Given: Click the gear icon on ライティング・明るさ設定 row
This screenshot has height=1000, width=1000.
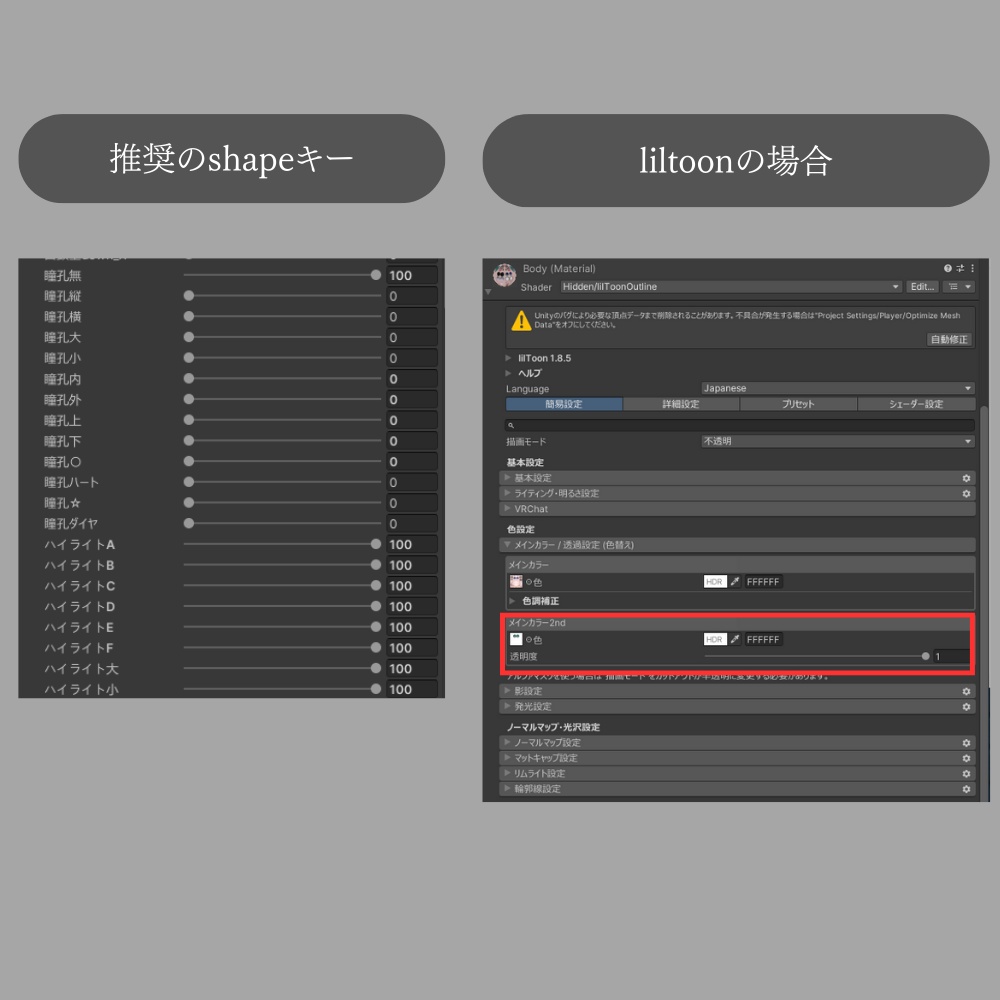Looking at the screenshot, I should pyautogui.click(x=966, y=494).
